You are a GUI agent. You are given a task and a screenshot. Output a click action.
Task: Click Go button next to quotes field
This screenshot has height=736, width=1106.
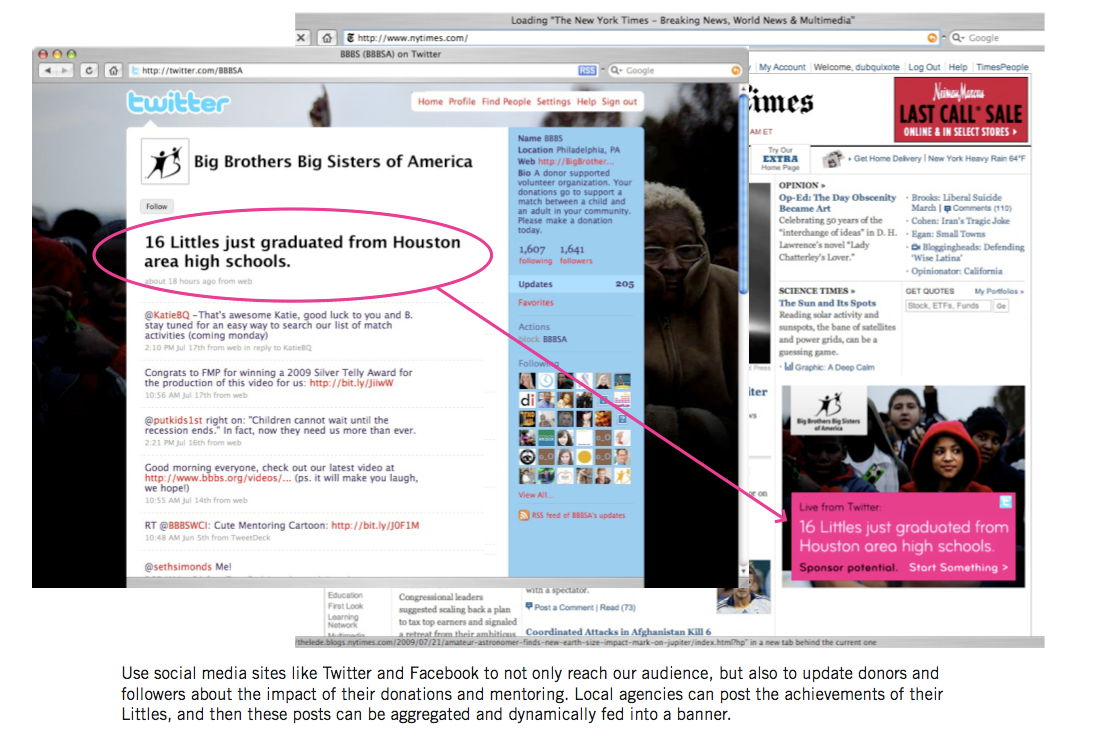coord(1001,306)
